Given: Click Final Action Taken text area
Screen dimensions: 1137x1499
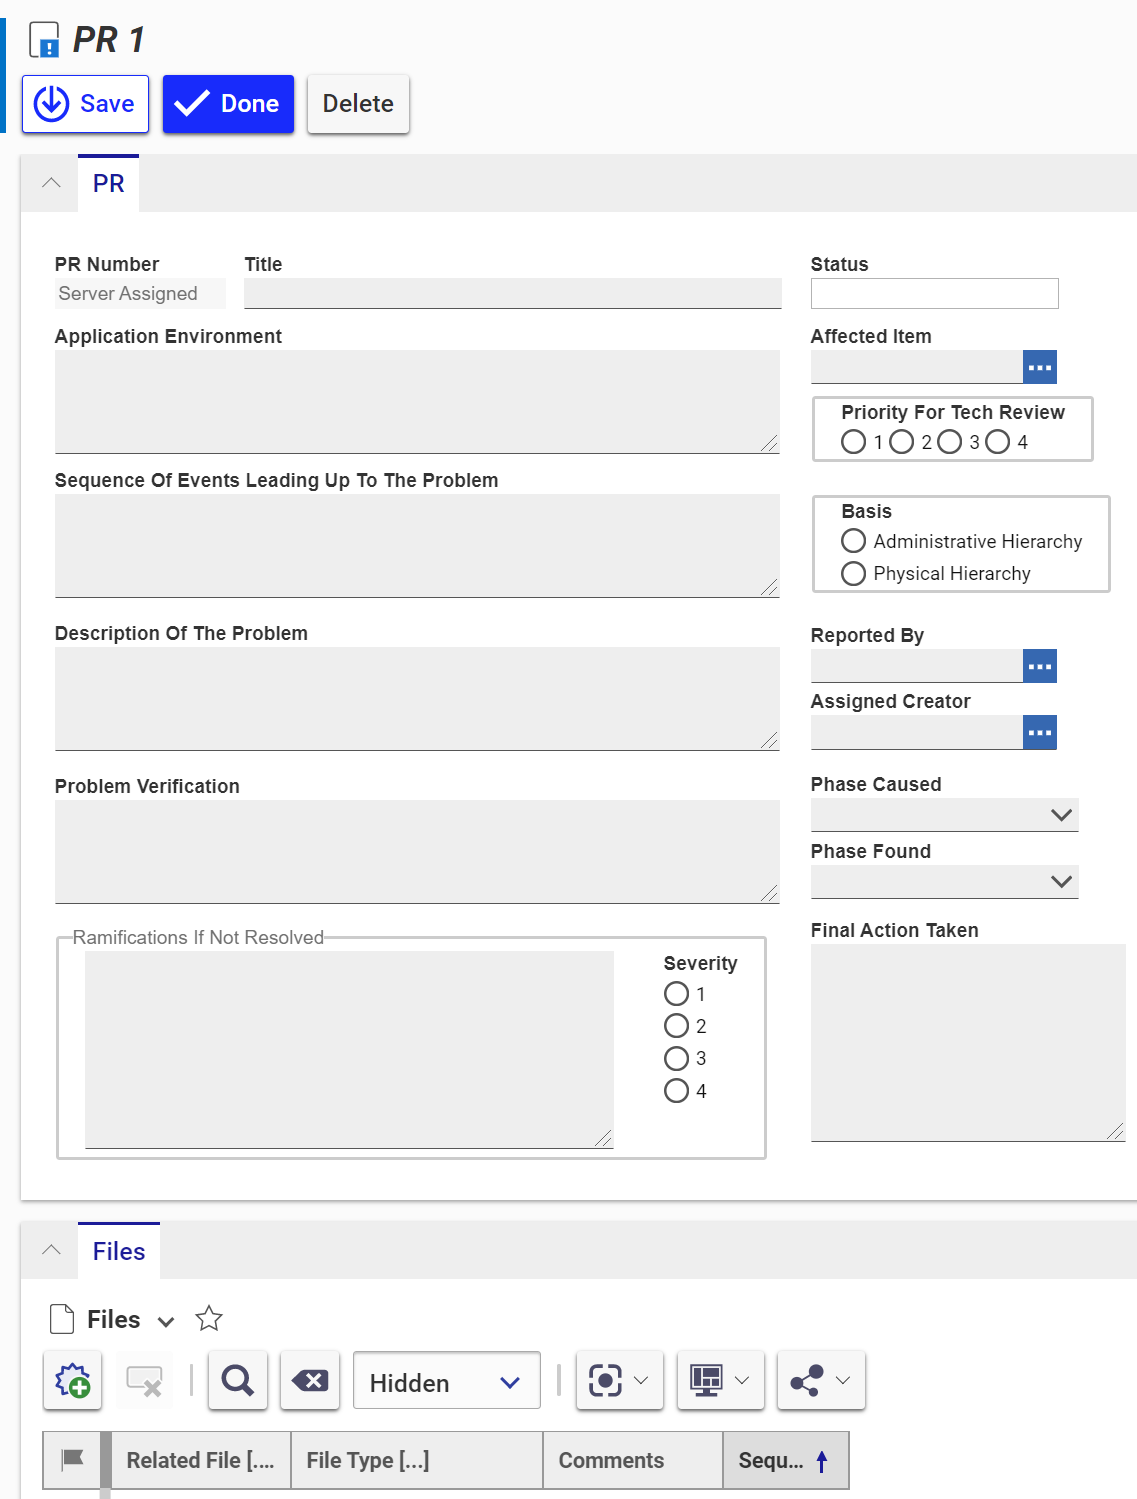Looking at the screenshot, I should coord(968,1042).
